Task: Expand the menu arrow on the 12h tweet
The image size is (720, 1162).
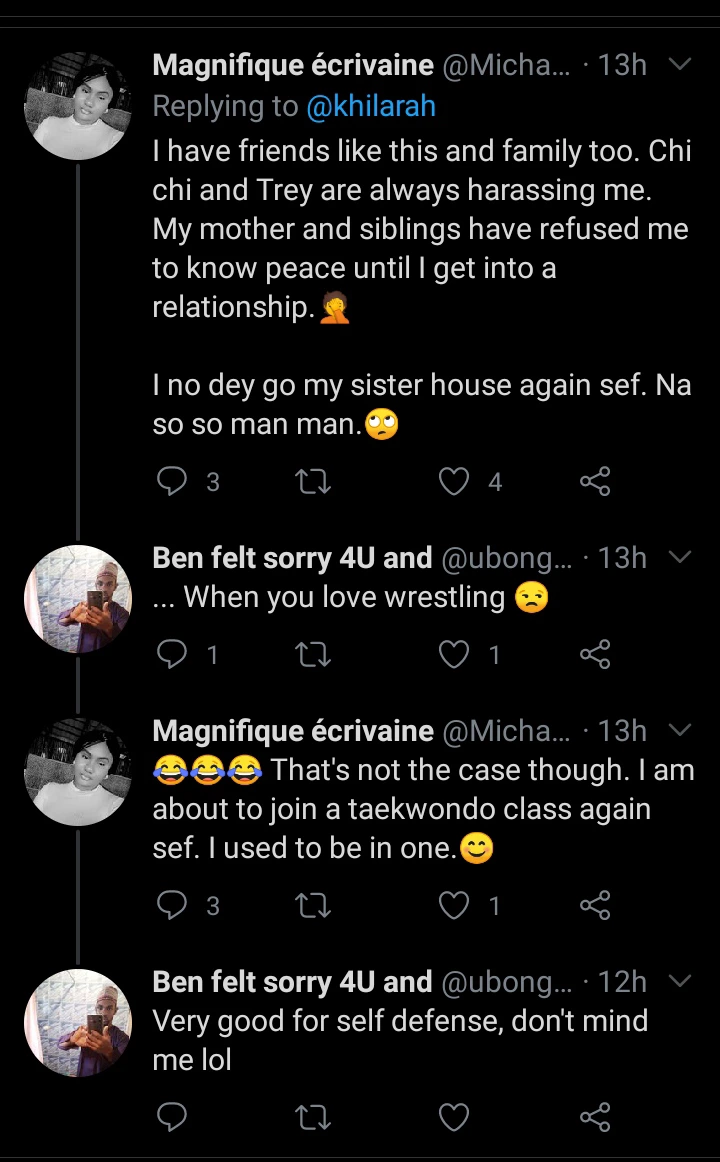Action: coord(679,981)
